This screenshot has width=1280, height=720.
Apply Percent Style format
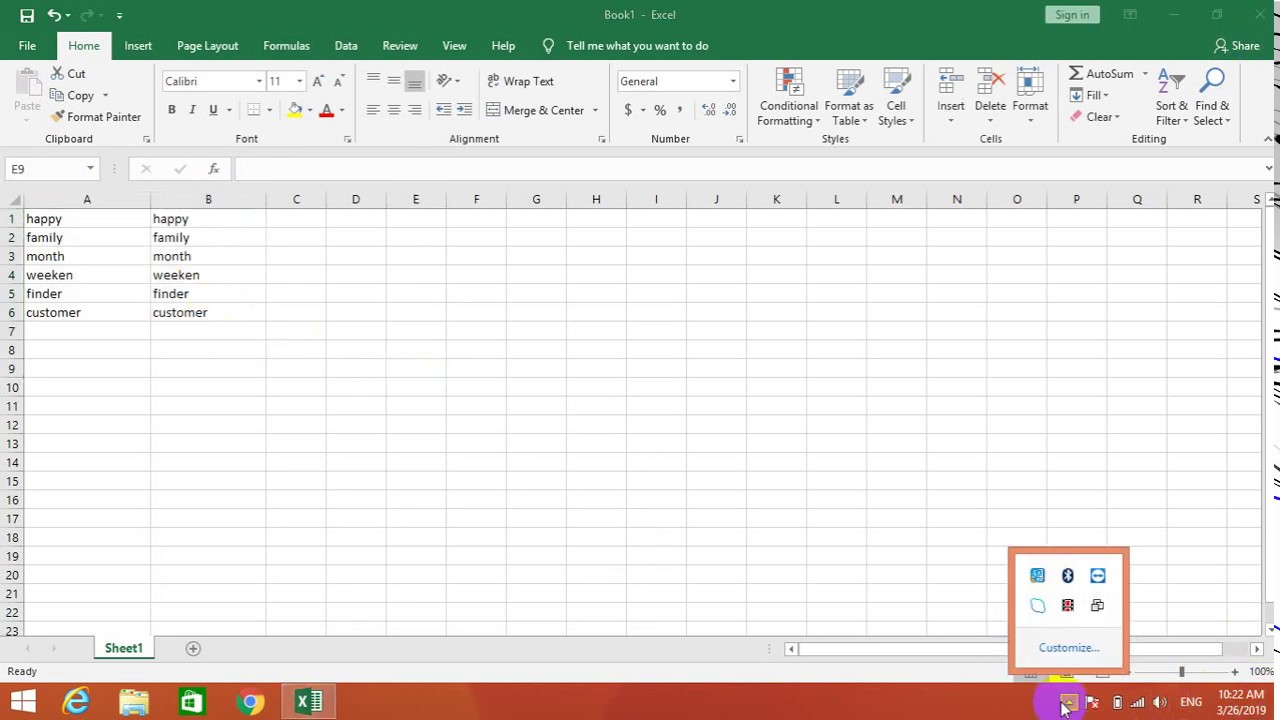(x=660, y=110)
